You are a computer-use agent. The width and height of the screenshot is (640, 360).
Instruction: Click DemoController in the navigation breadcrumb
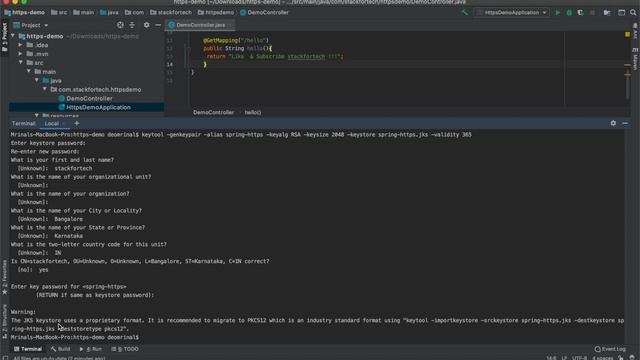click(264, 13)
